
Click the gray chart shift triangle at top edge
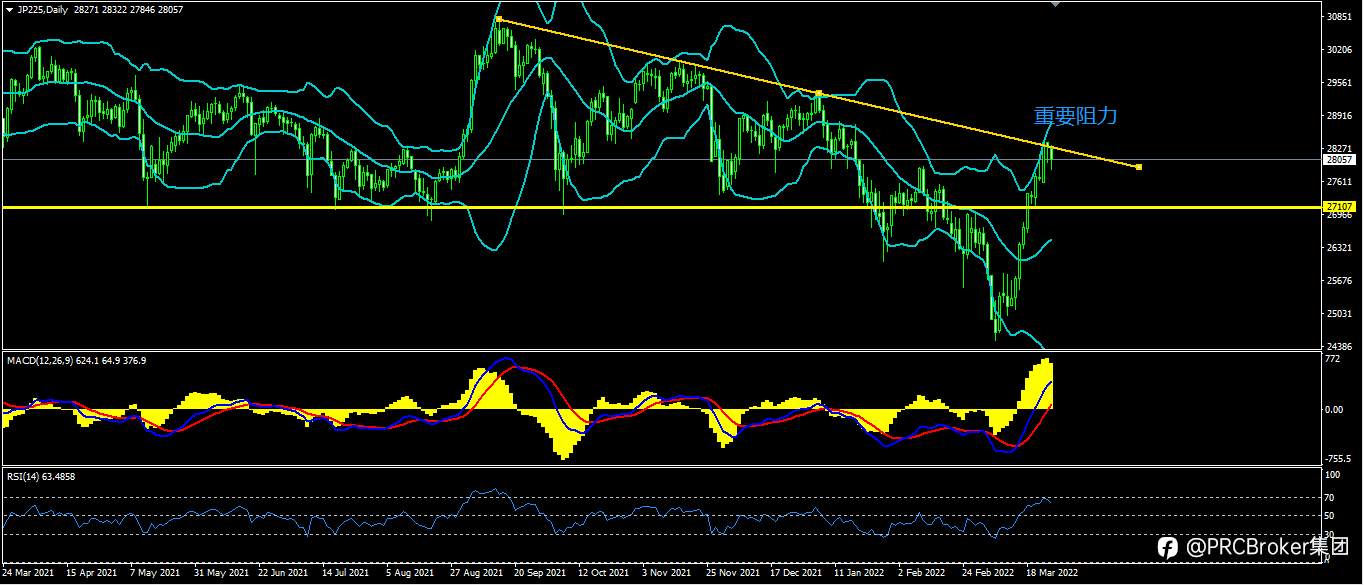[1054, 4]
